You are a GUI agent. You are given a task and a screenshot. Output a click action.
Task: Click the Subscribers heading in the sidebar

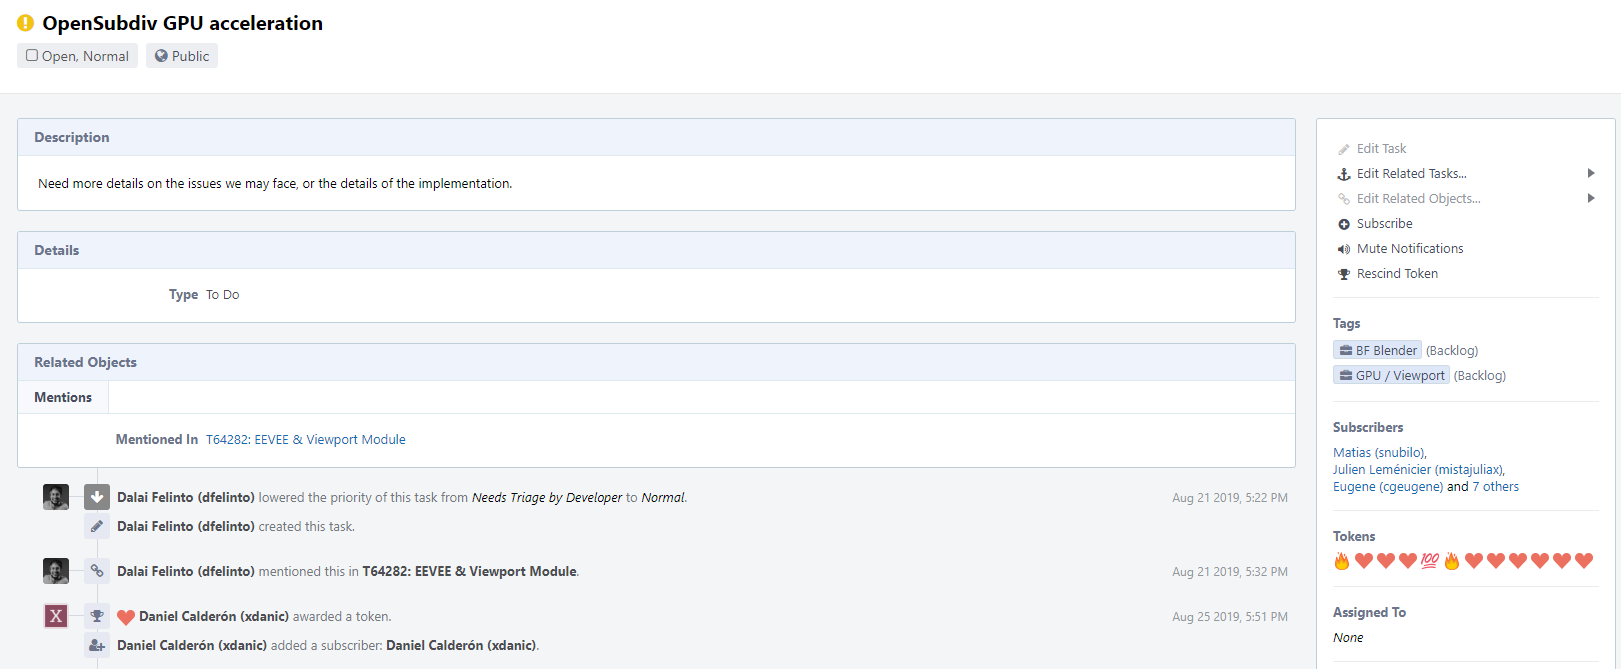click(x=1368, y=428)
